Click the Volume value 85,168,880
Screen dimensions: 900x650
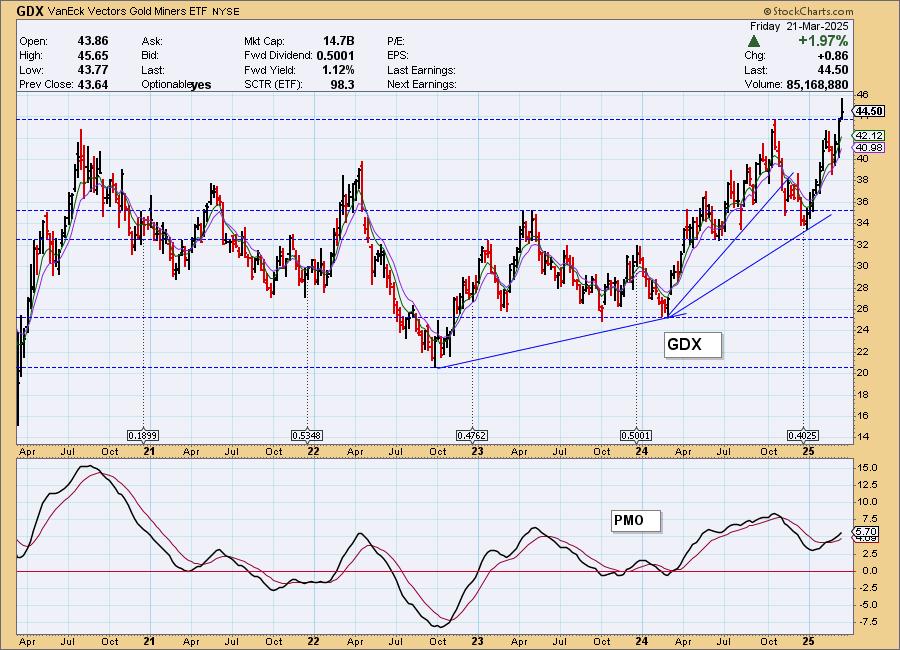click(x=815, y=84)
